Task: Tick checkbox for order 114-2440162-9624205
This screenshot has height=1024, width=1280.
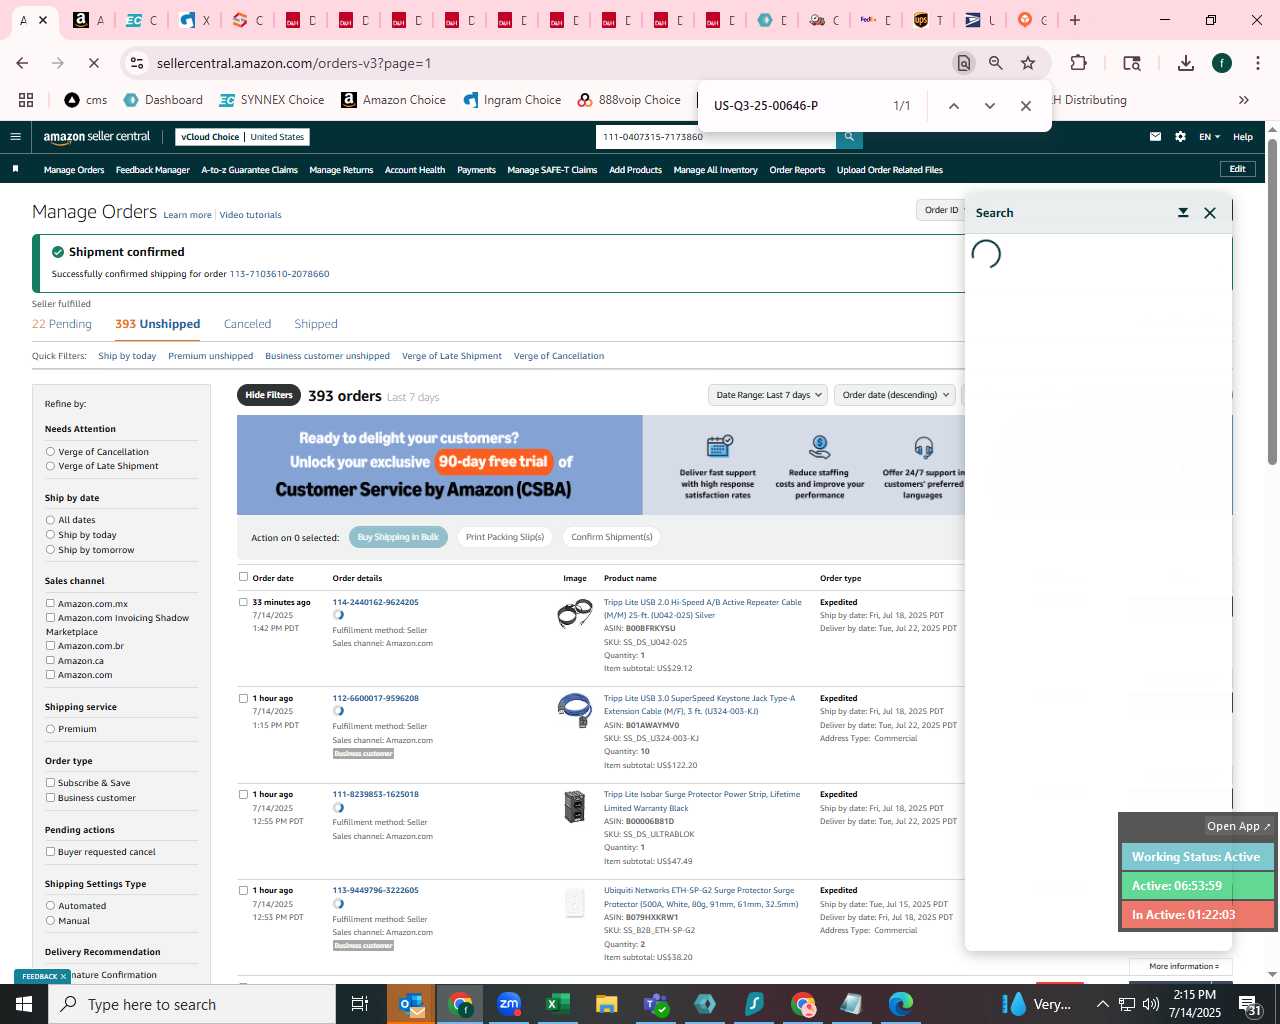Action: click(x=243, y=602)
